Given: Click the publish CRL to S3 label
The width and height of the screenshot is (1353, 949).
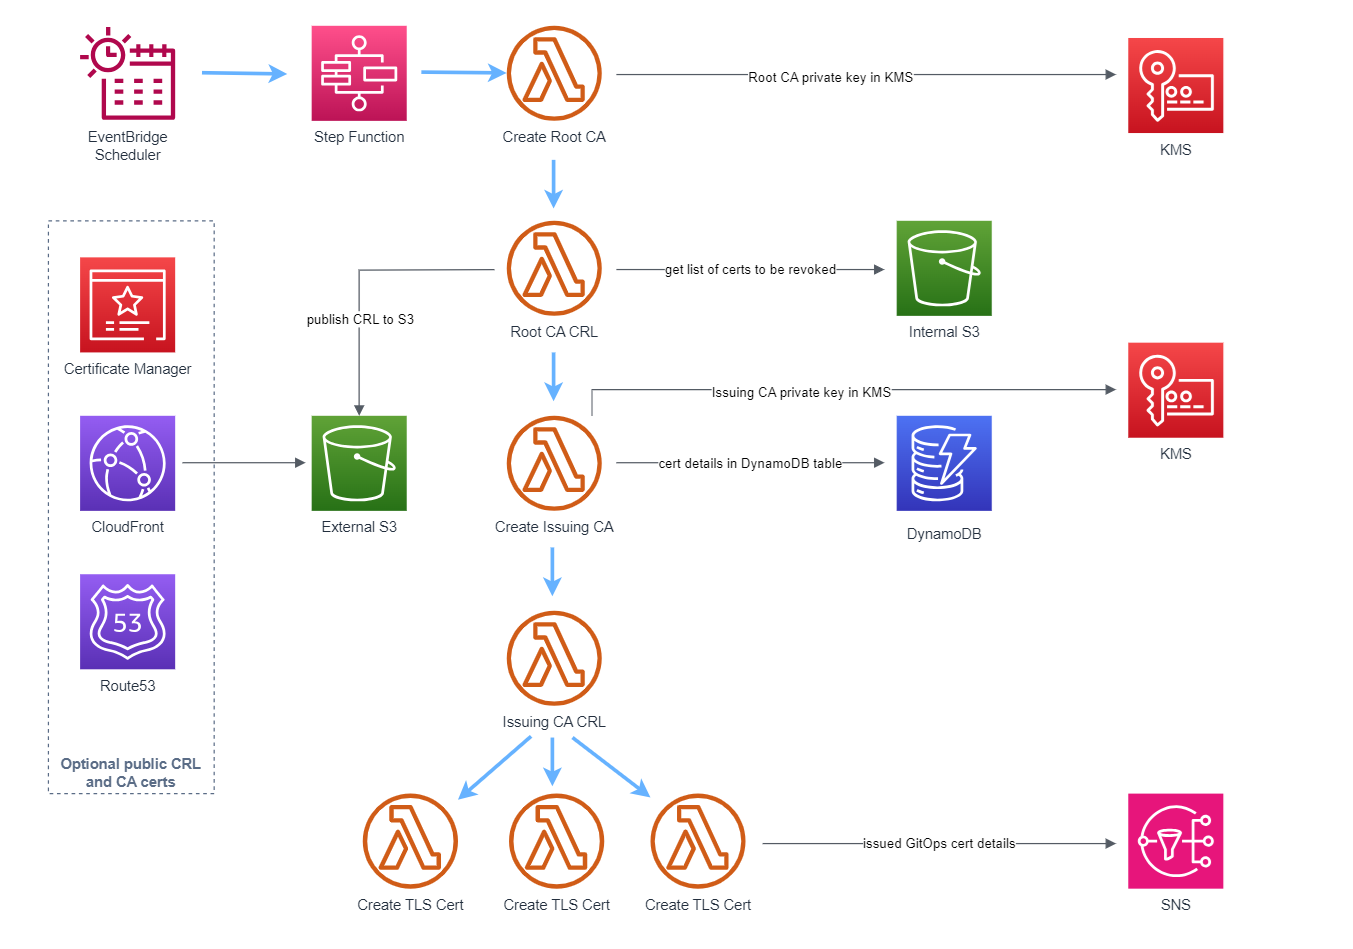Looking at the screenshot, I should (x=361, y=319).
